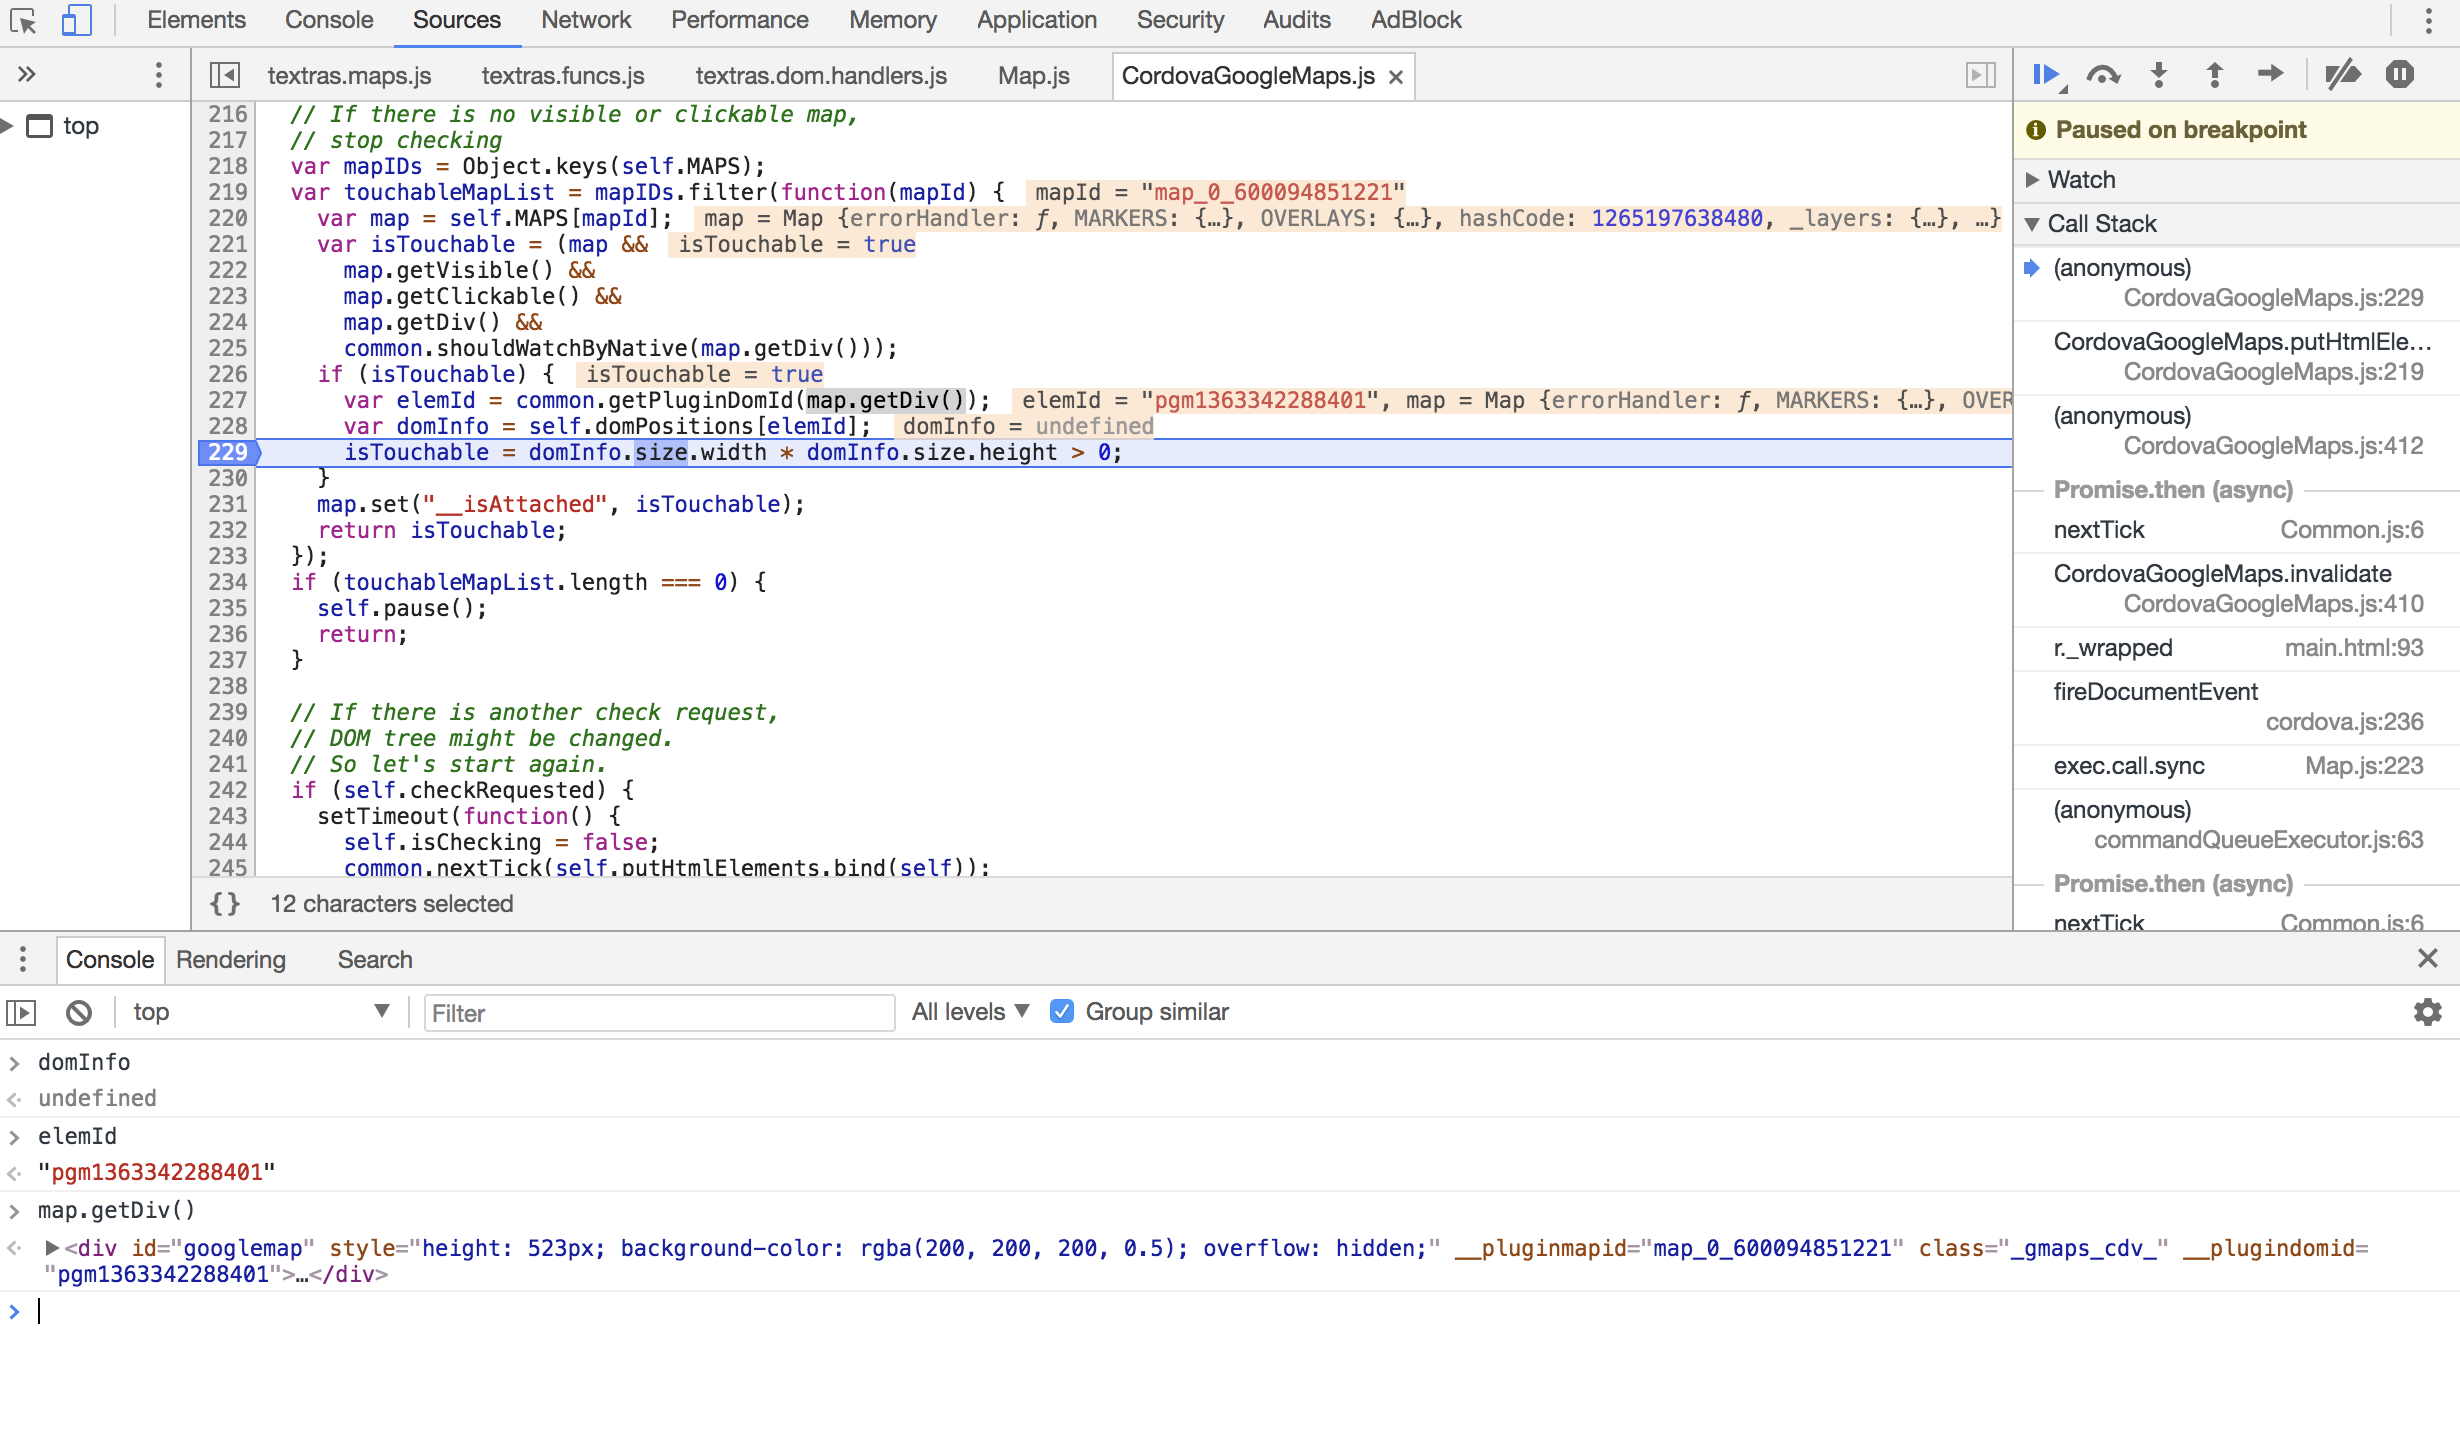Click the Step into next function call icon
The image size is (2460, 1442).
click(2159, 74)
